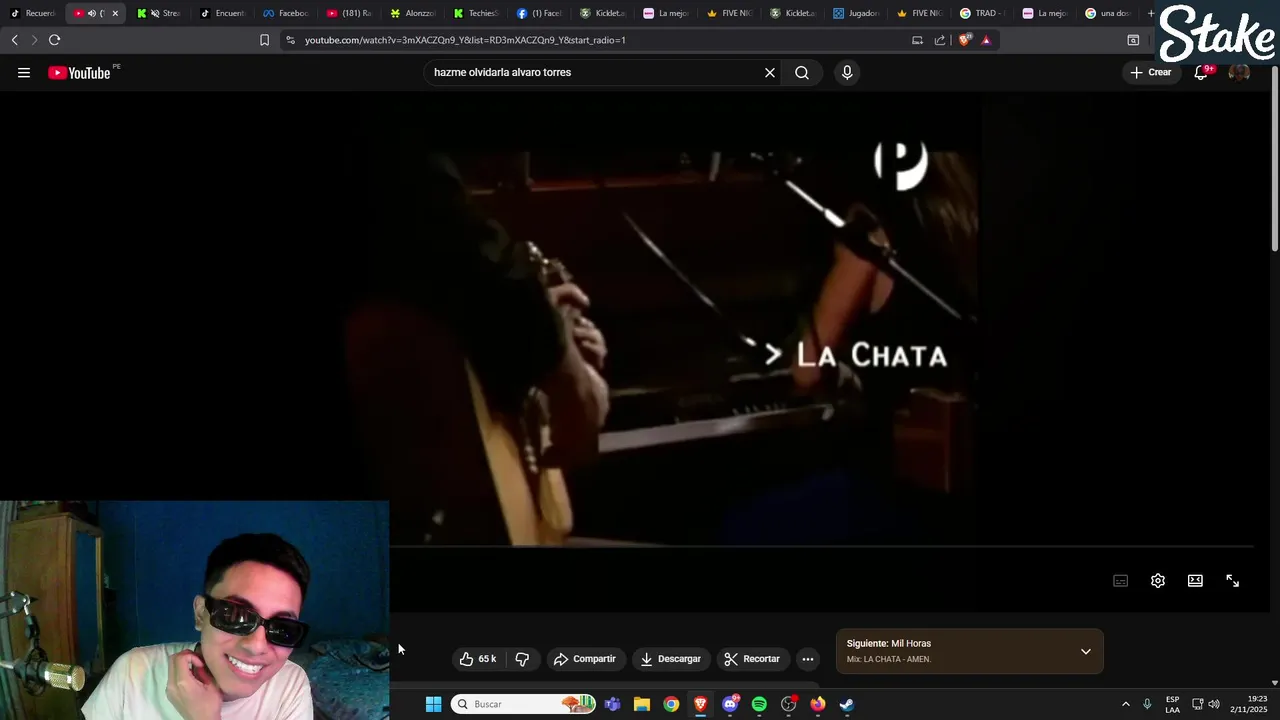
Task: Open the Brave Rewards triangle icon
Action: coord(986,40)
